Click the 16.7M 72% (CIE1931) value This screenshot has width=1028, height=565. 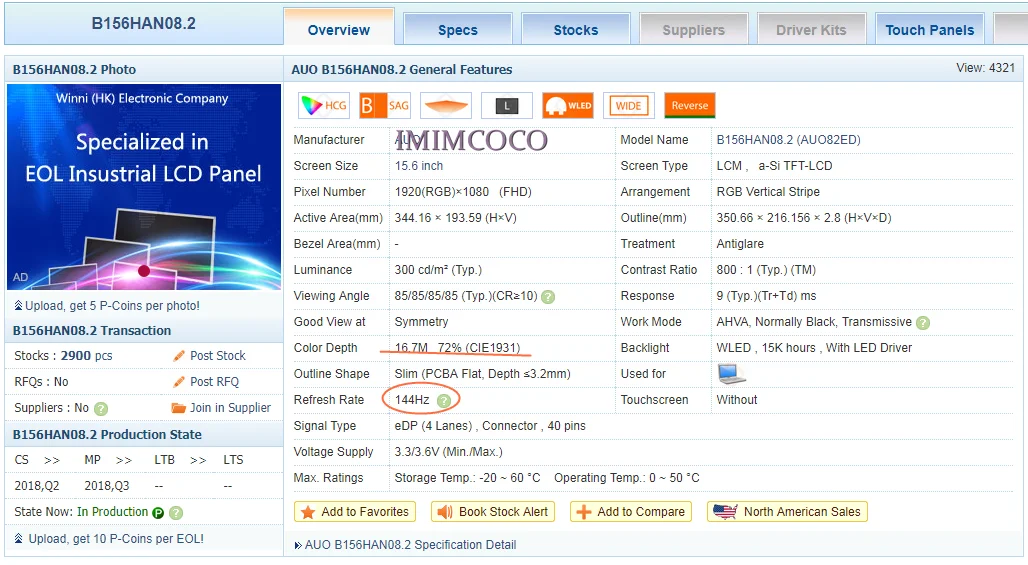click(457, 348)
